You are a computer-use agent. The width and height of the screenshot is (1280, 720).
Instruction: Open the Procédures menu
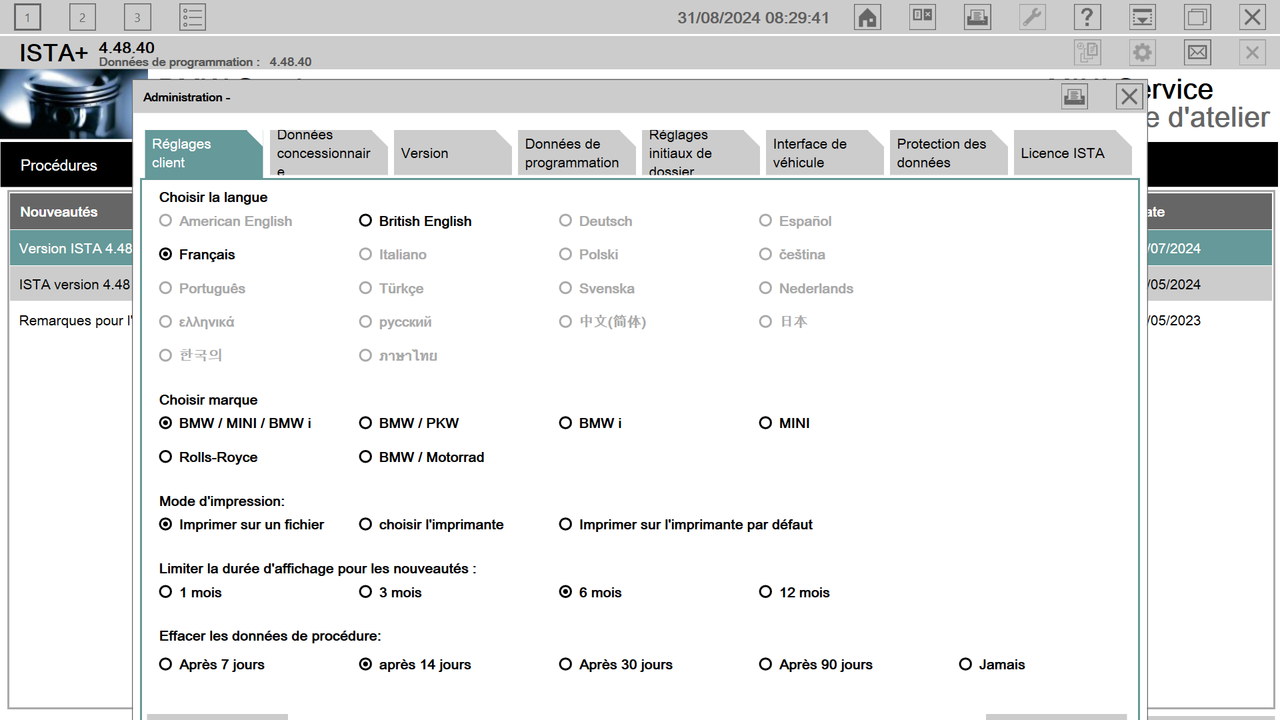coord(59,165)
